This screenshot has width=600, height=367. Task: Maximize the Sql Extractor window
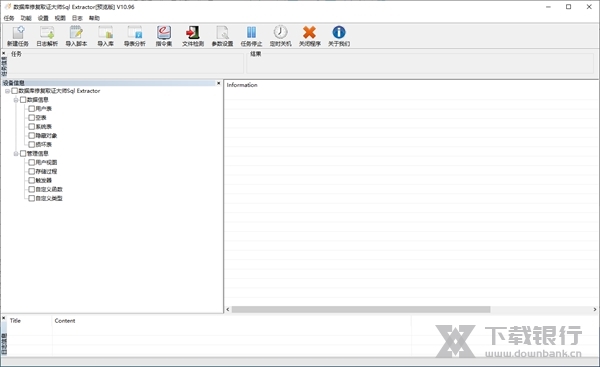[x=569, y=7]
